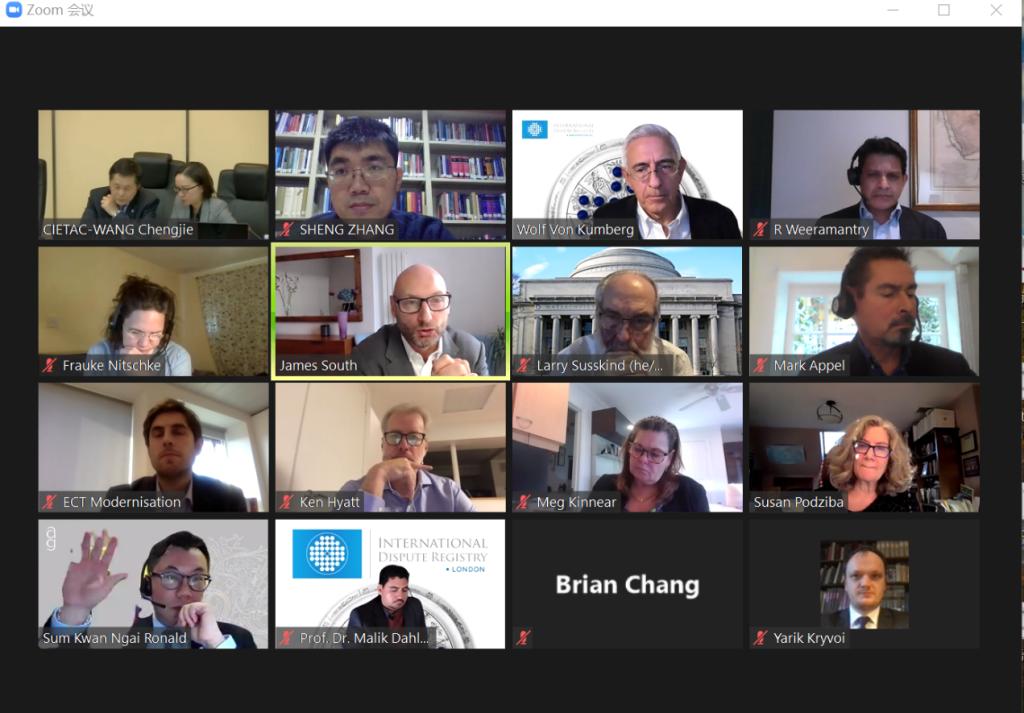The width and height of the screenshot is (1024, 713).
Task: Click Yarik Kryvoi's muted microphone icon
Action: (760, 637)
